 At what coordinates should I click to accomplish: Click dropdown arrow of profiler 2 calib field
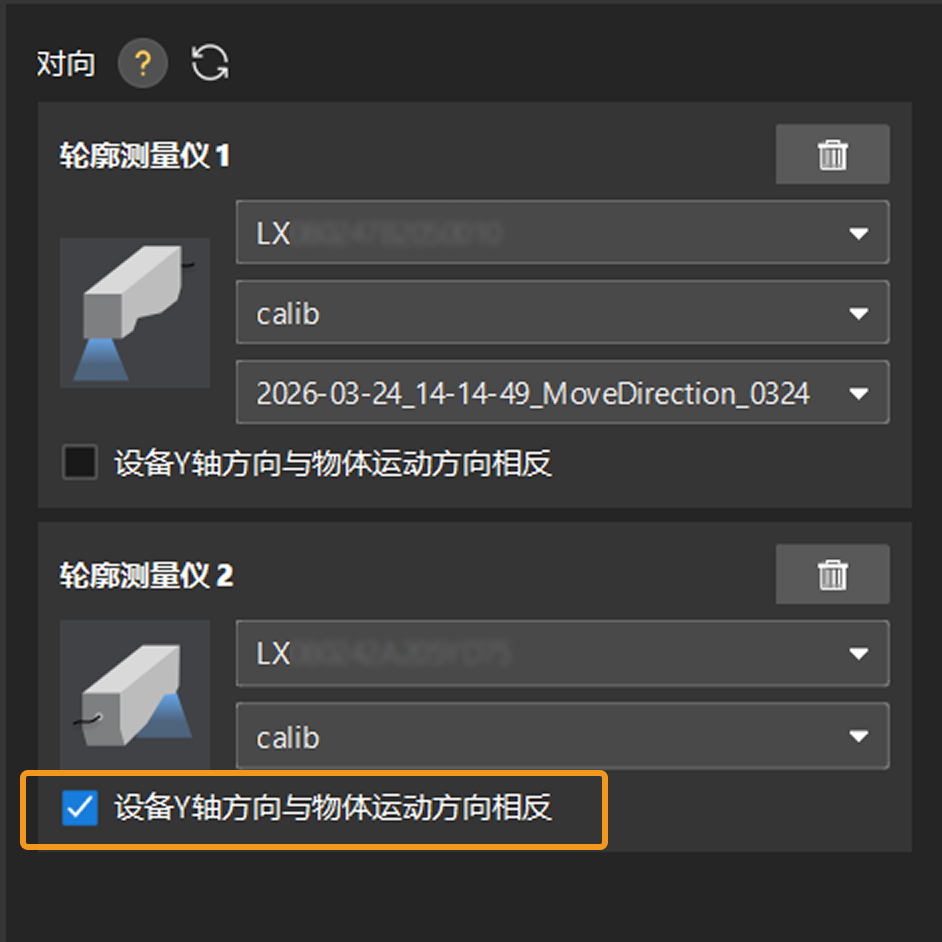point(858,736)
